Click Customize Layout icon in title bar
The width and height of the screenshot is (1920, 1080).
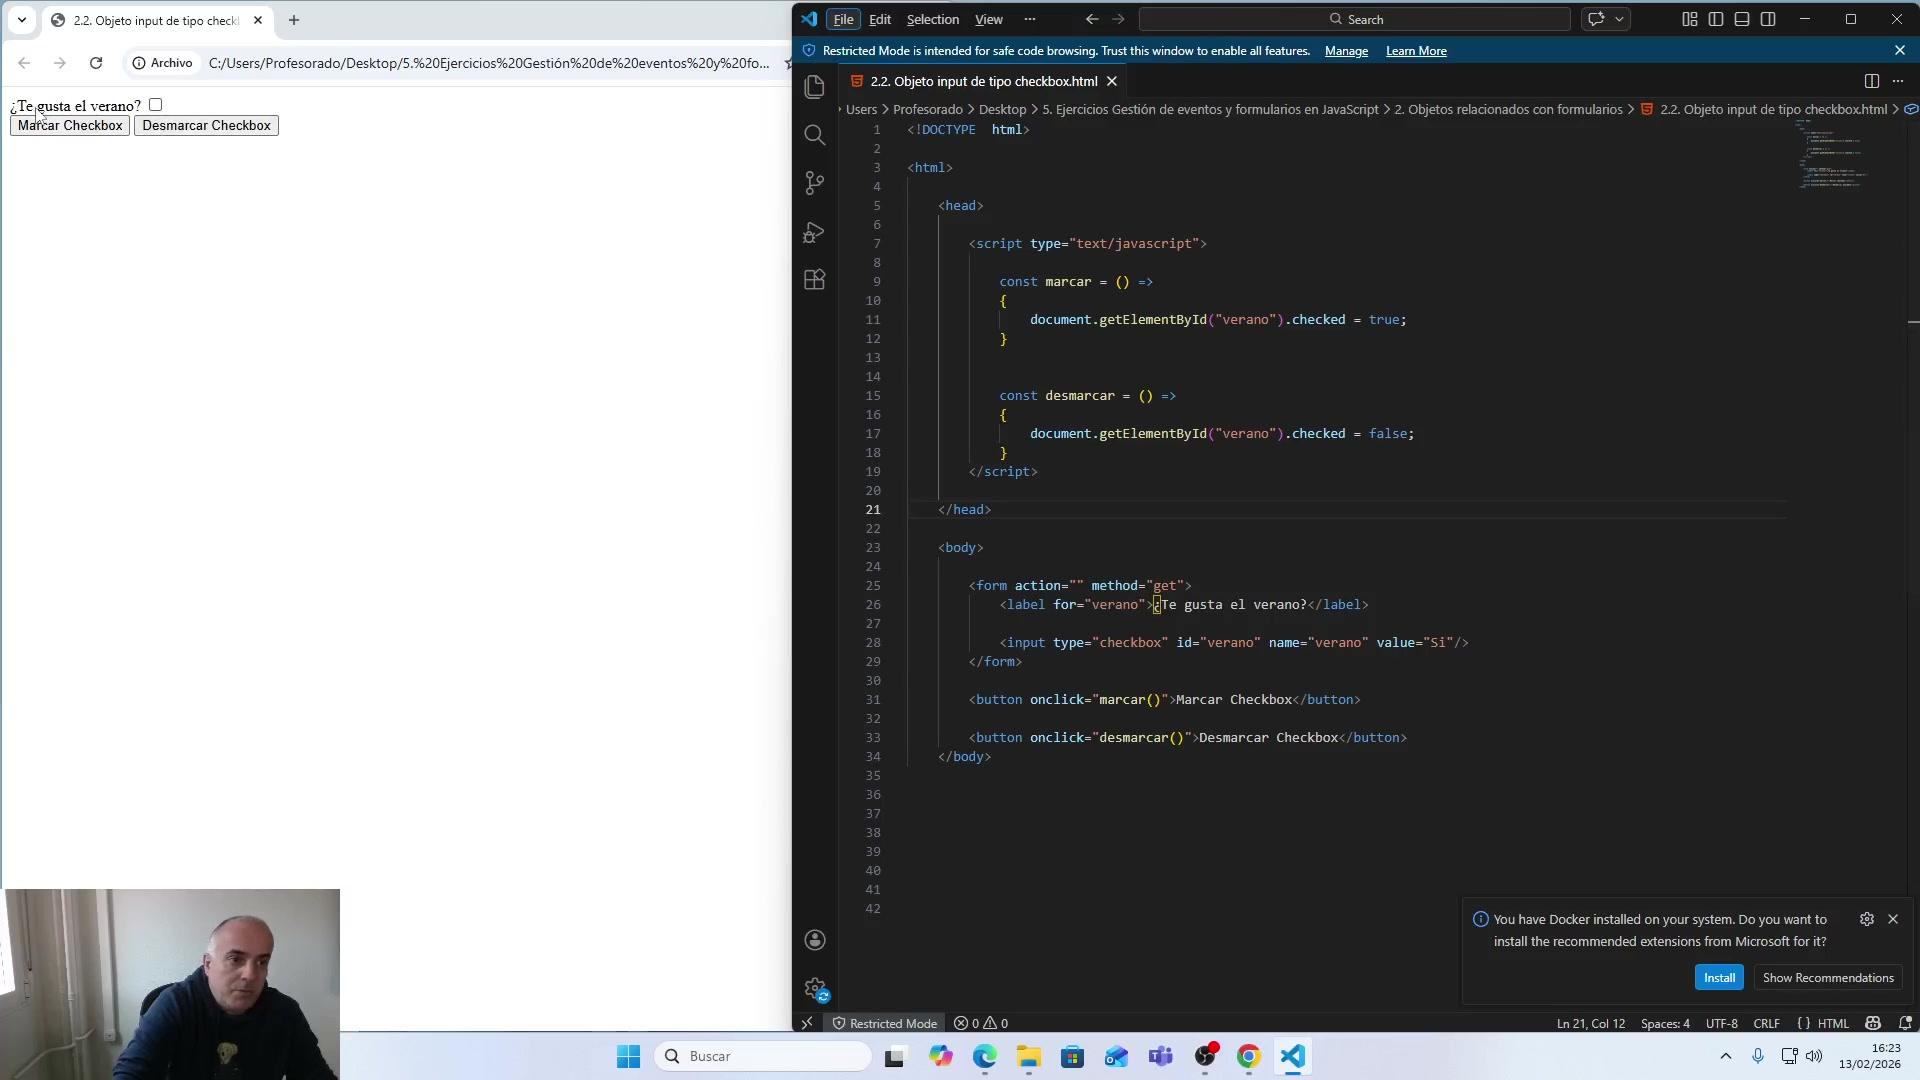click(x=1690, y=19)
